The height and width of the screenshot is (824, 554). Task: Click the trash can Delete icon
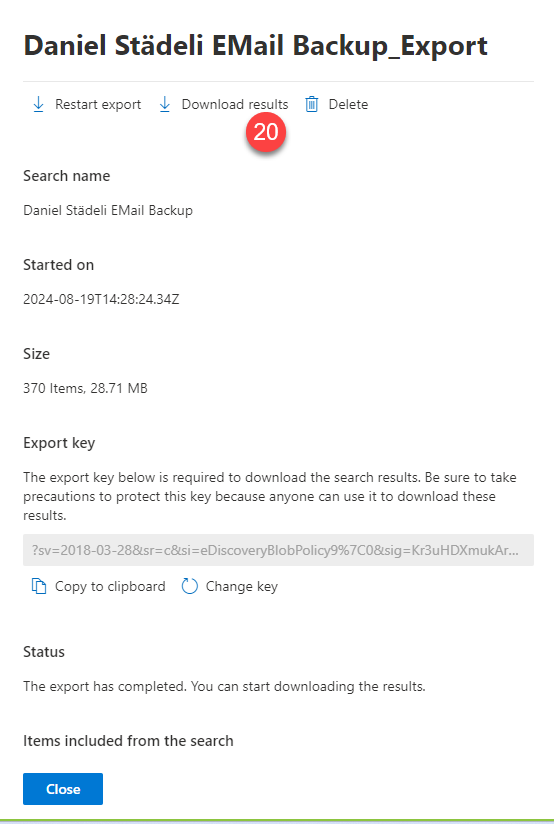312,105
